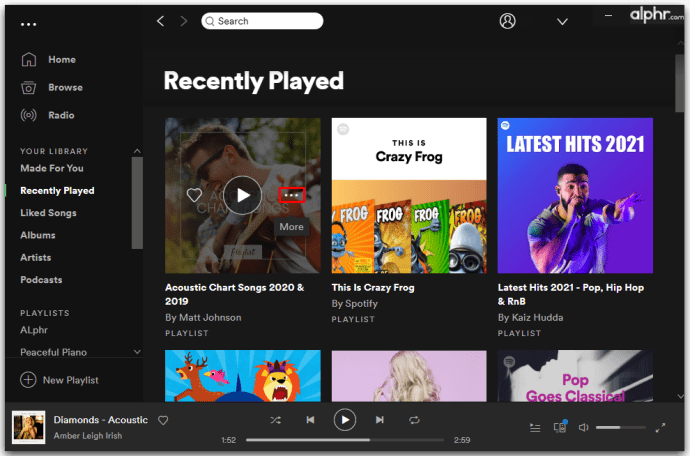The width and height of the screenshot is (690, 456).
Task: Play the Acoustic Chart Songs playlist
Action: coord(242,195)
